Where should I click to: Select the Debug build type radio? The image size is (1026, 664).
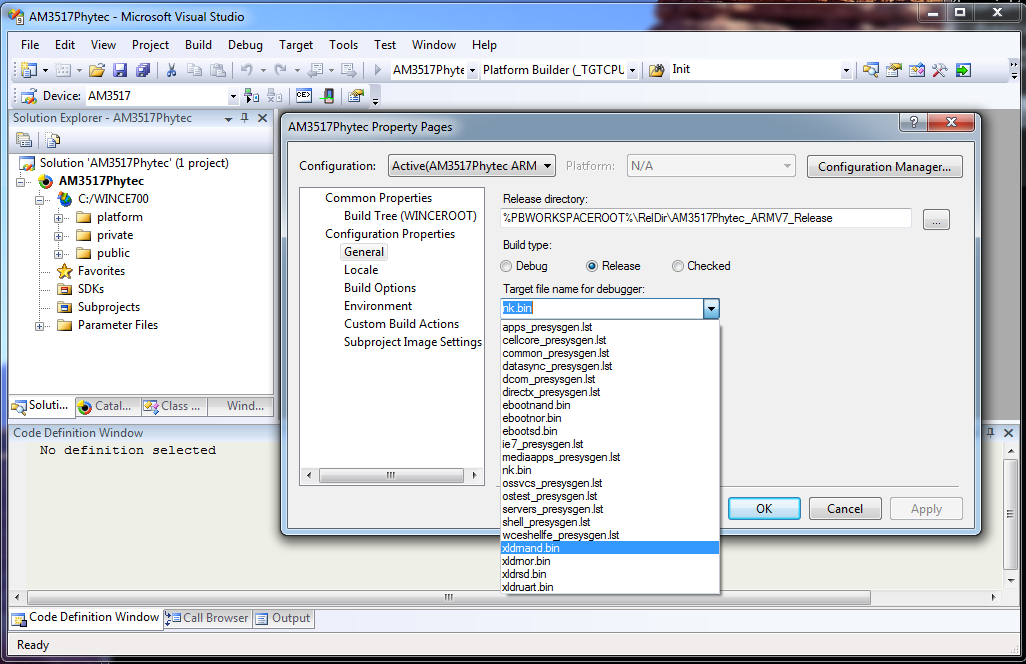click(506, 266)
